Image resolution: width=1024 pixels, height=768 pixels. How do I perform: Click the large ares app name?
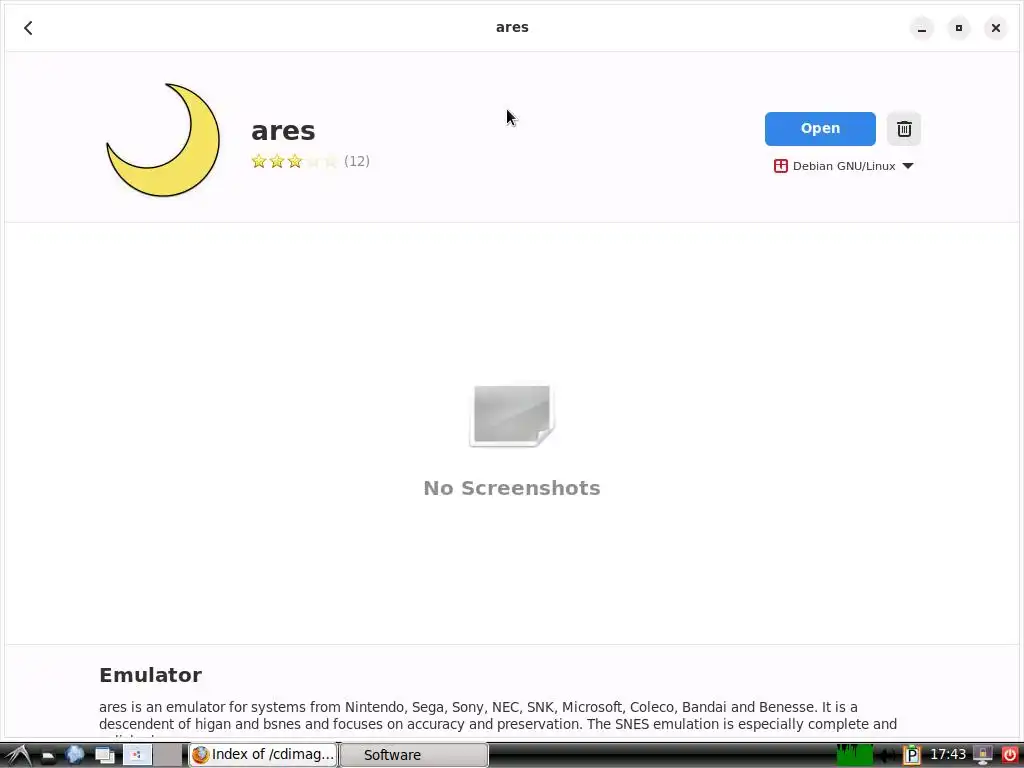click(x=283, y=131)
